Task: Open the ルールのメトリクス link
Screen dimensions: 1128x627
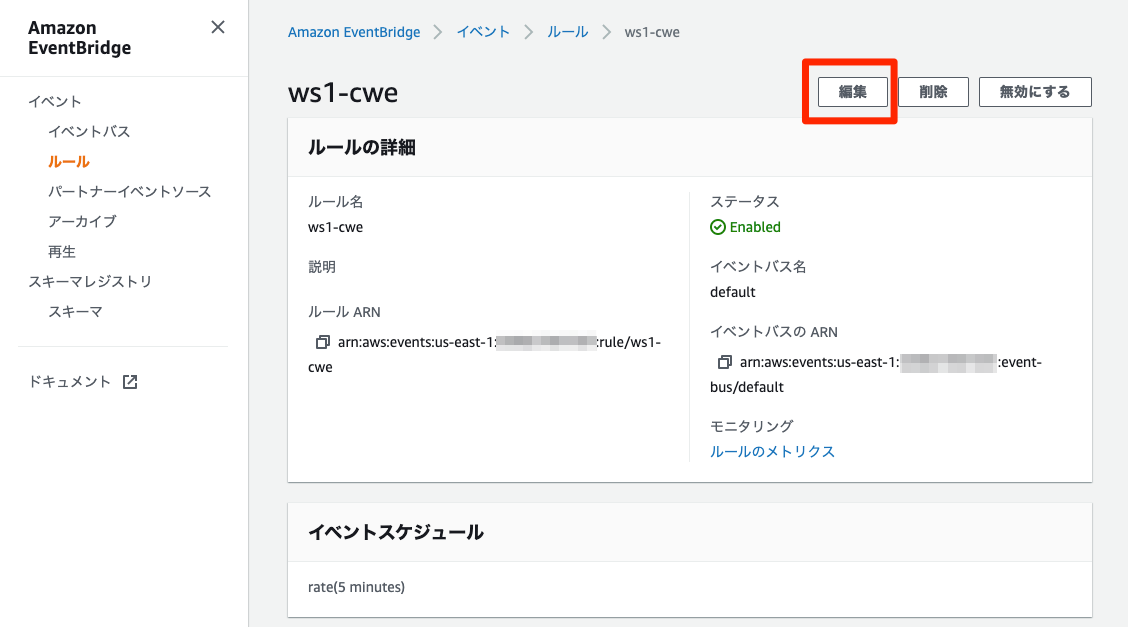Action: tap(772, 452)
